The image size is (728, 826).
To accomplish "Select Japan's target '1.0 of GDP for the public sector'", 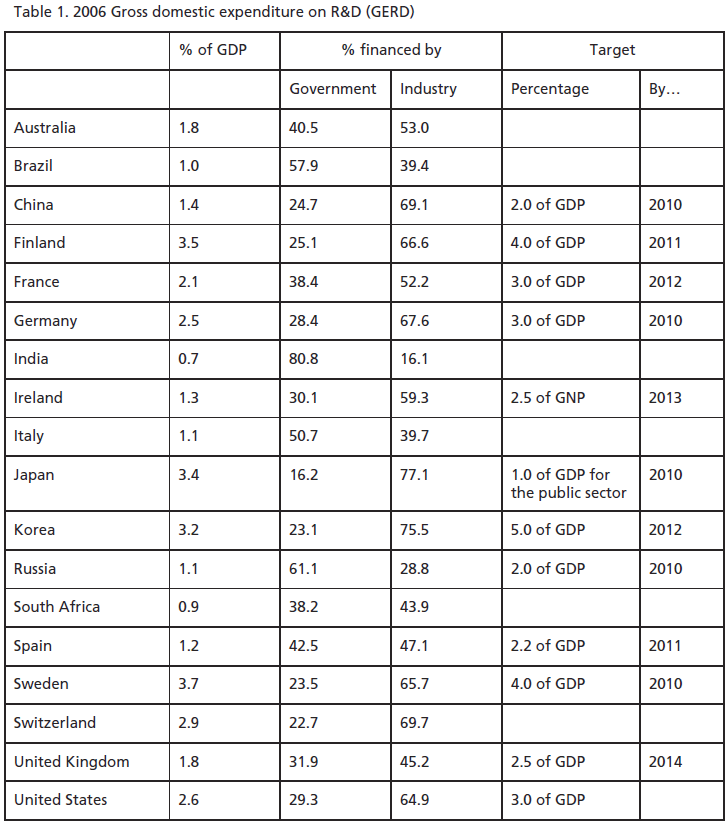I will (x=568, y=484).
